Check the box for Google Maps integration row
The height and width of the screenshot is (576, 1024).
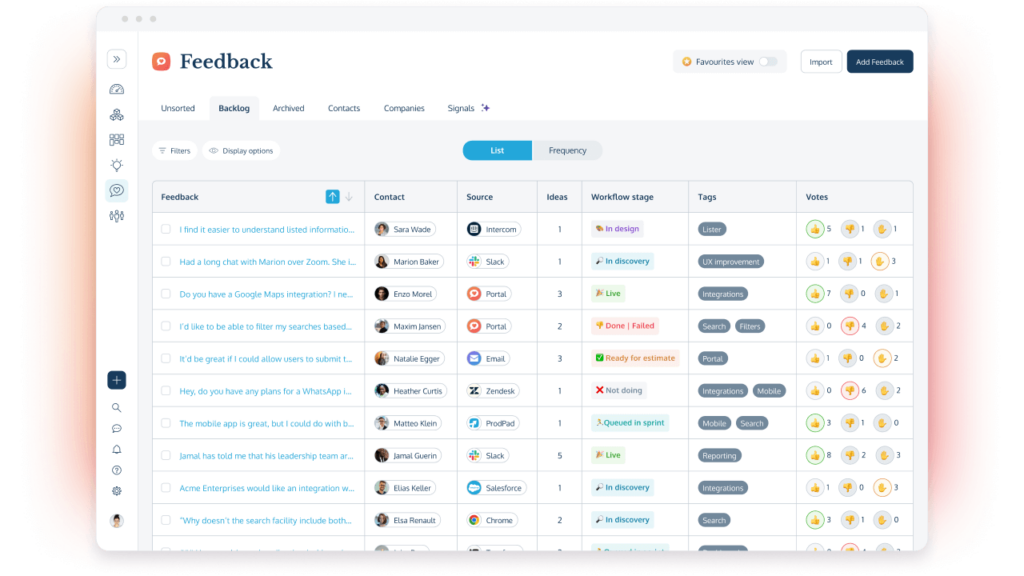[166, 294]
